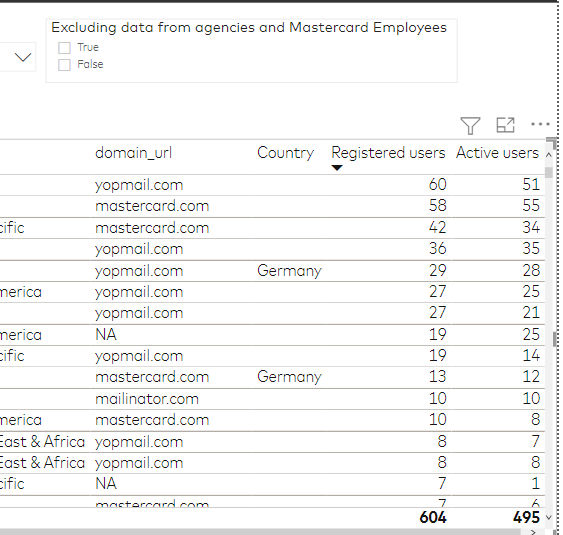Click active users value 21

tap(531, 313)
